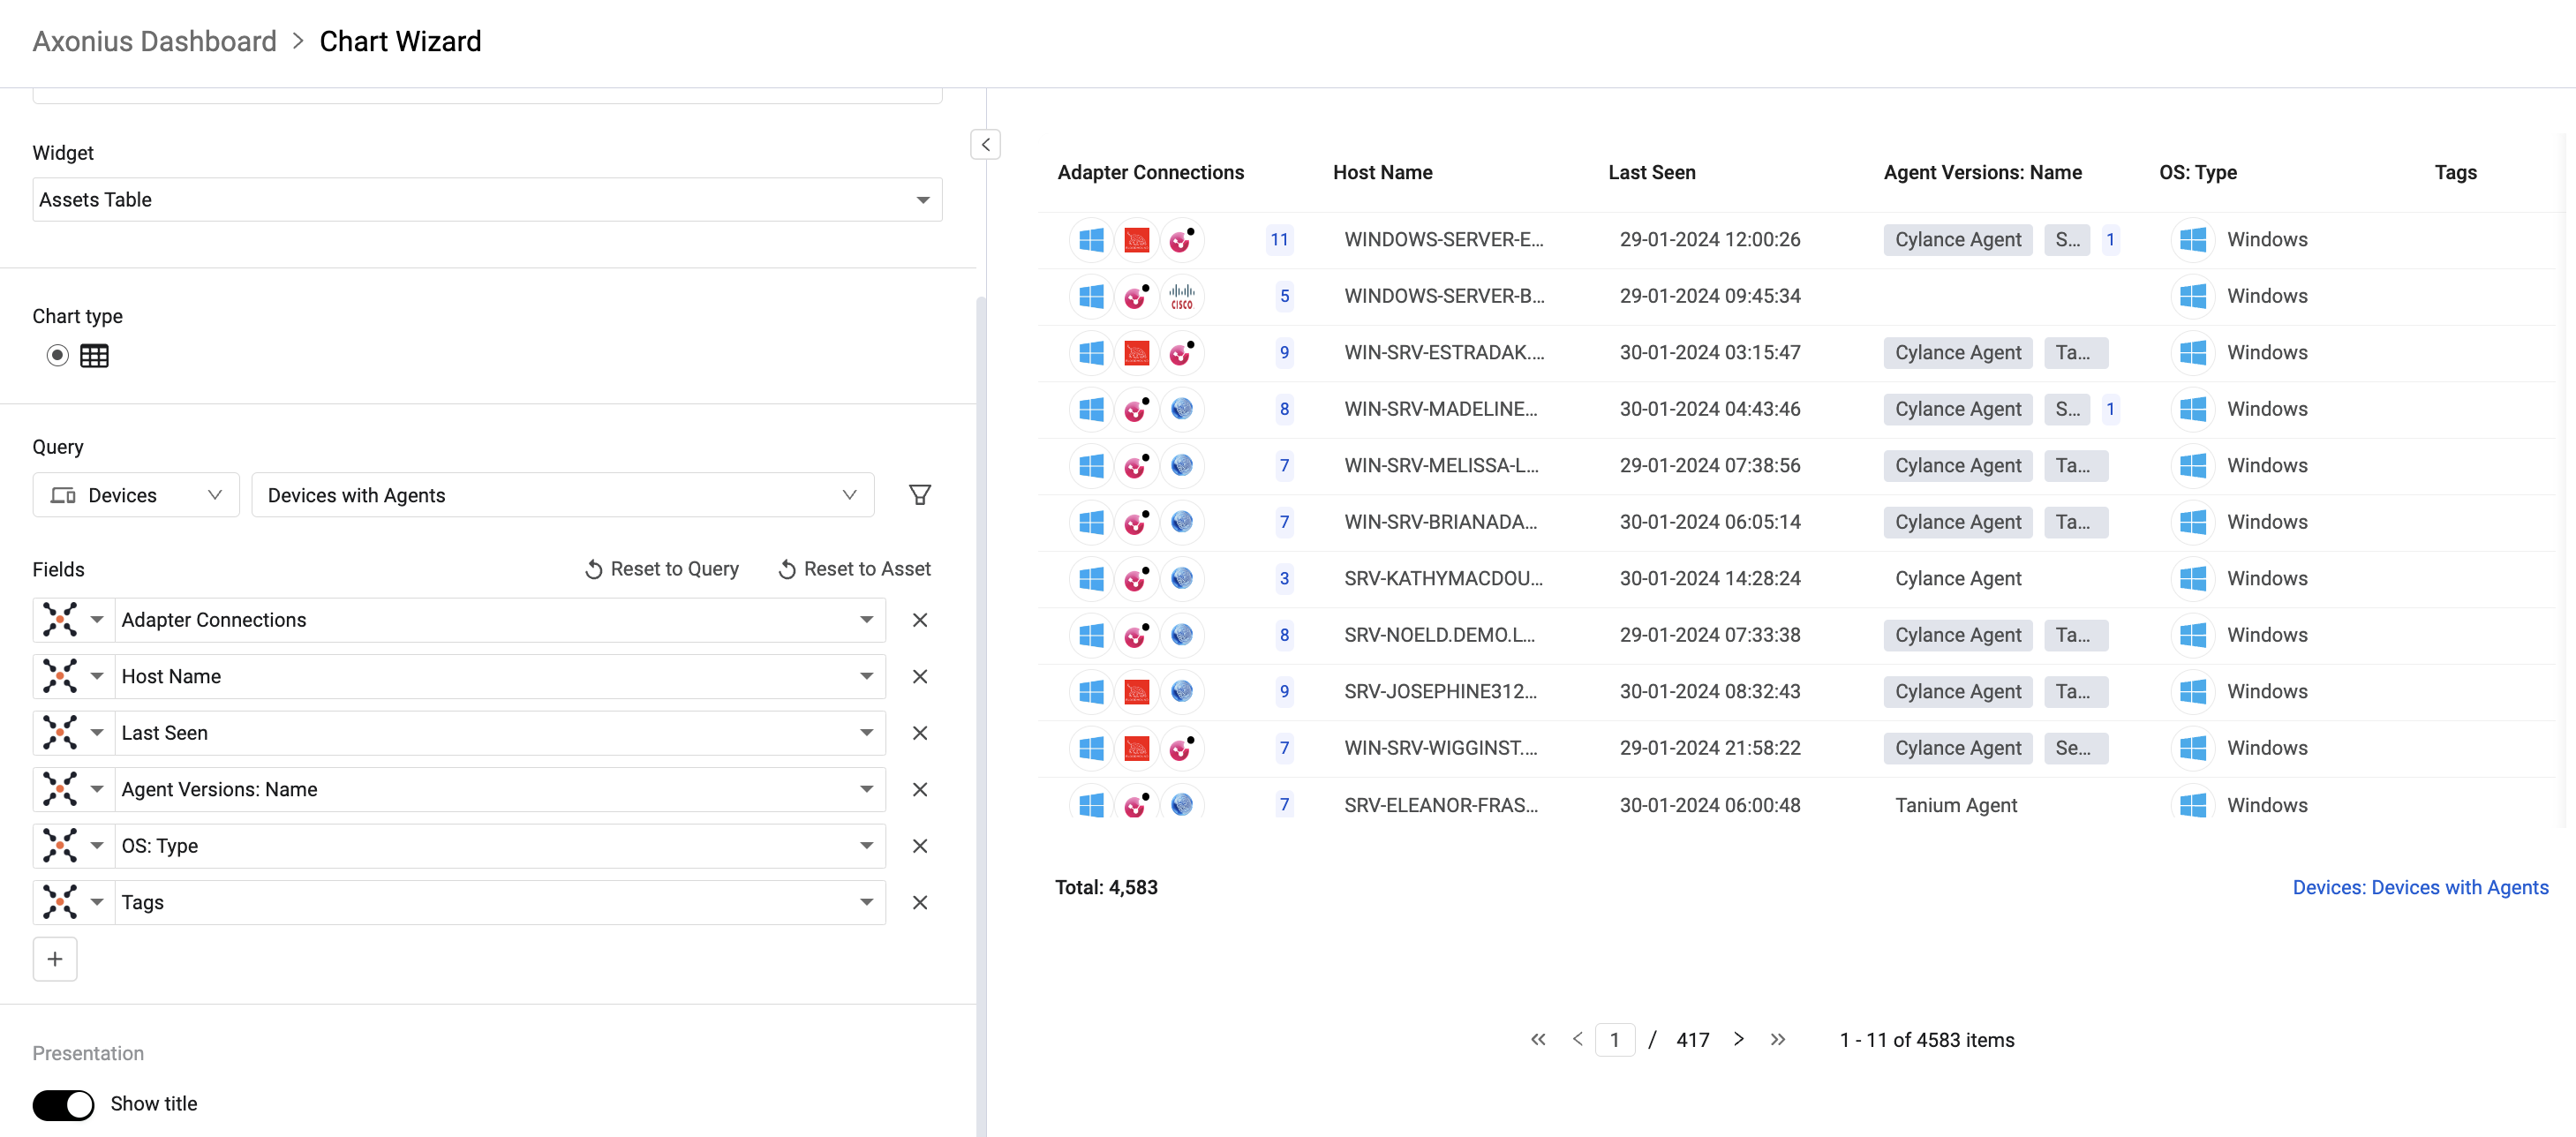Click the query filter funnel icon
2576x1137 pixels.
point(919,495)
